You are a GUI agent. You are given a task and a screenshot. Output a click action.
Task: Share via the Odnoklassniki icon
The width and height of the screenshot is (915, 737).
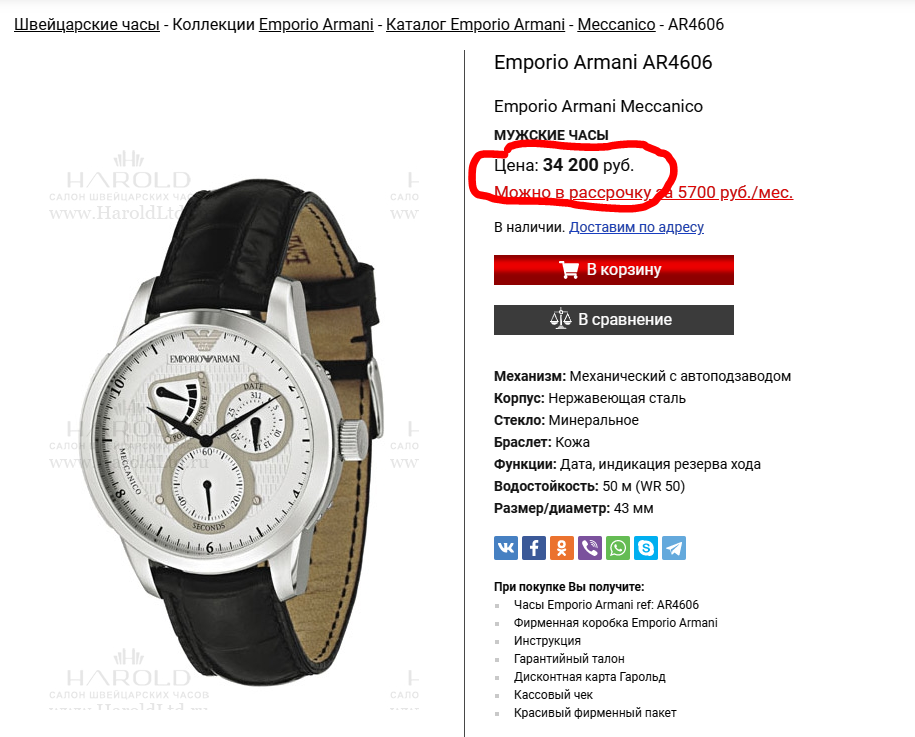(x=562, y=548)
